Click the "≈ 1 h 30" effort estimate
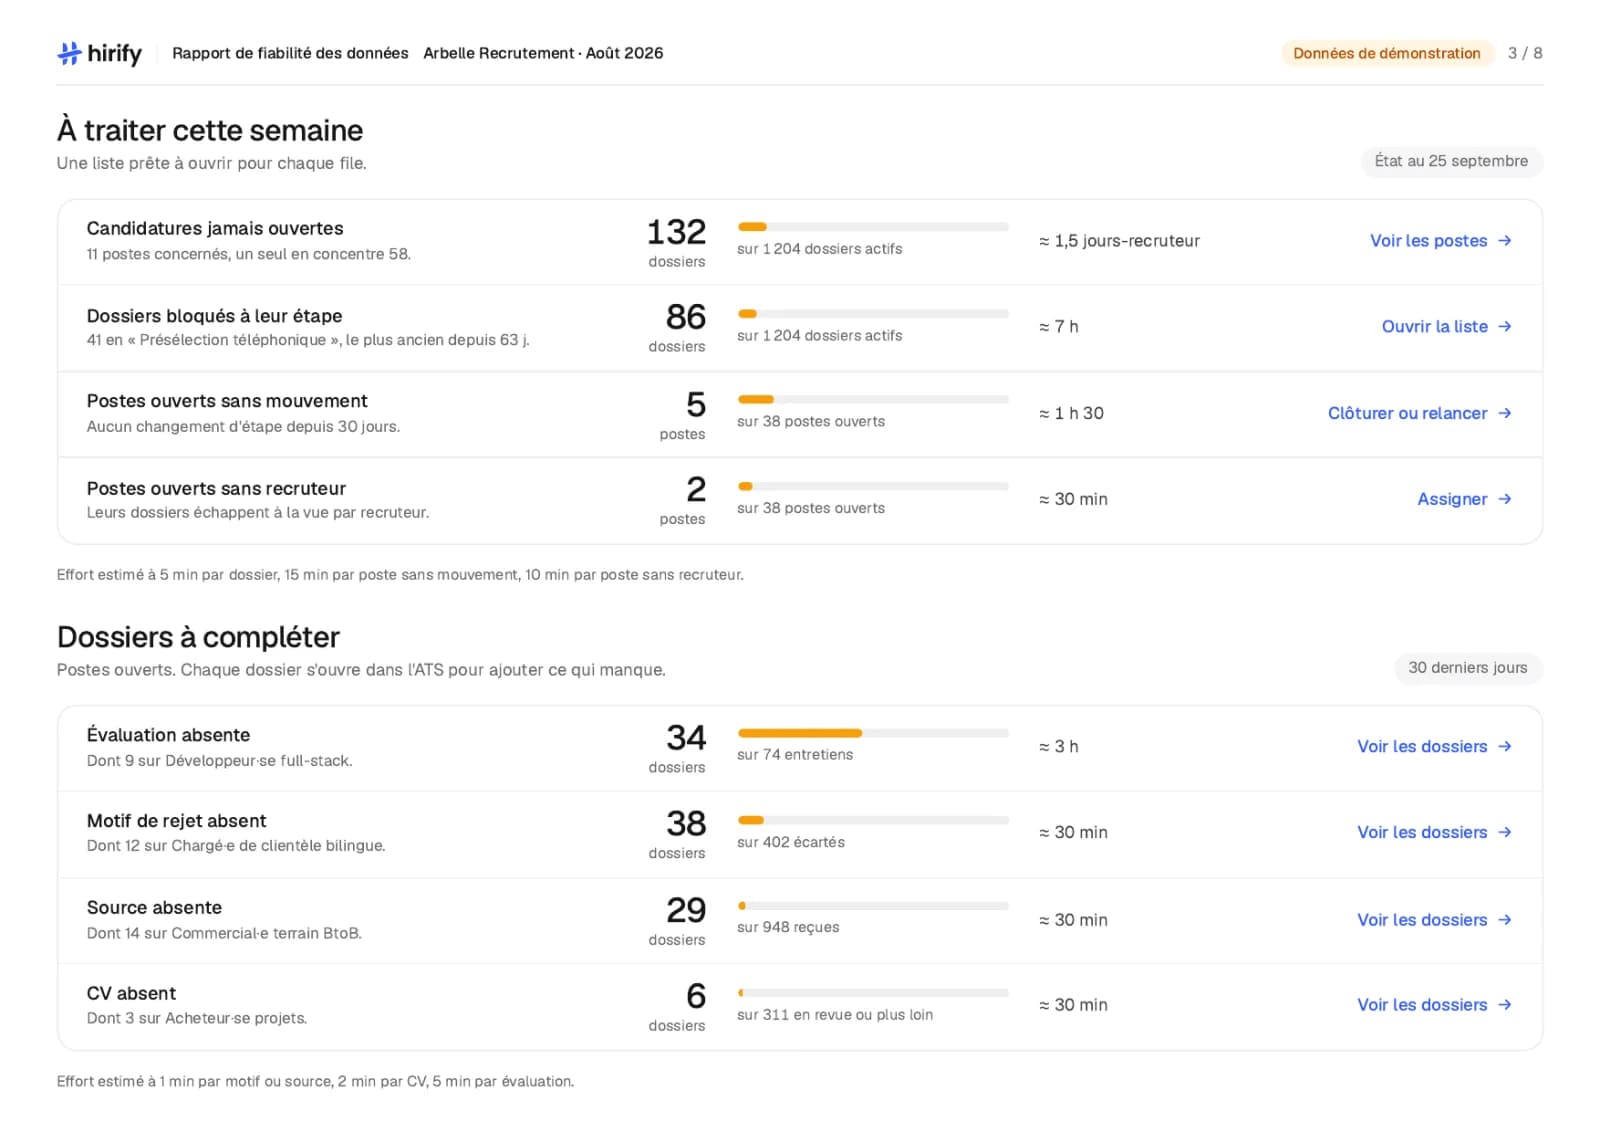1600x1132 pixels. [x=1071, y=413]
